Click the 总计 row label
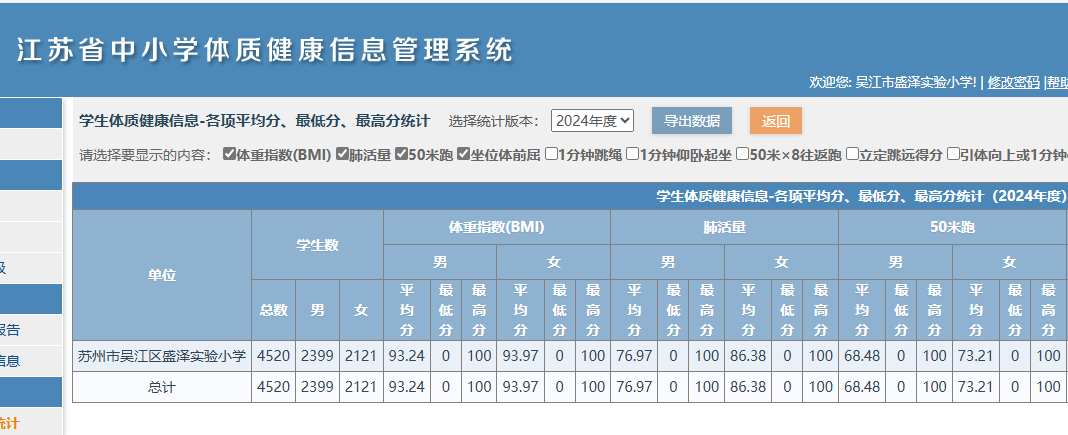 (x=162, y=387)
